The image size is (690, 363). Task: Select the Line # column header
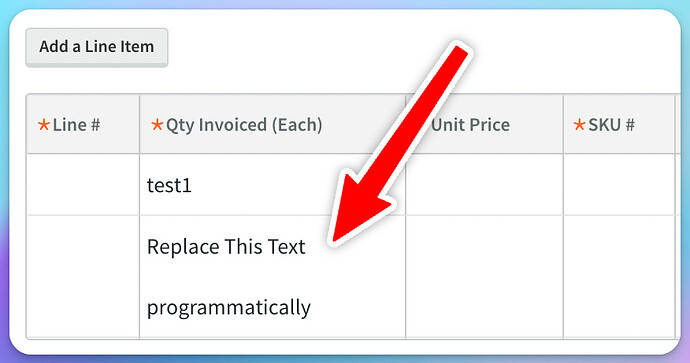pyautogui.click(x=83, y=125)
